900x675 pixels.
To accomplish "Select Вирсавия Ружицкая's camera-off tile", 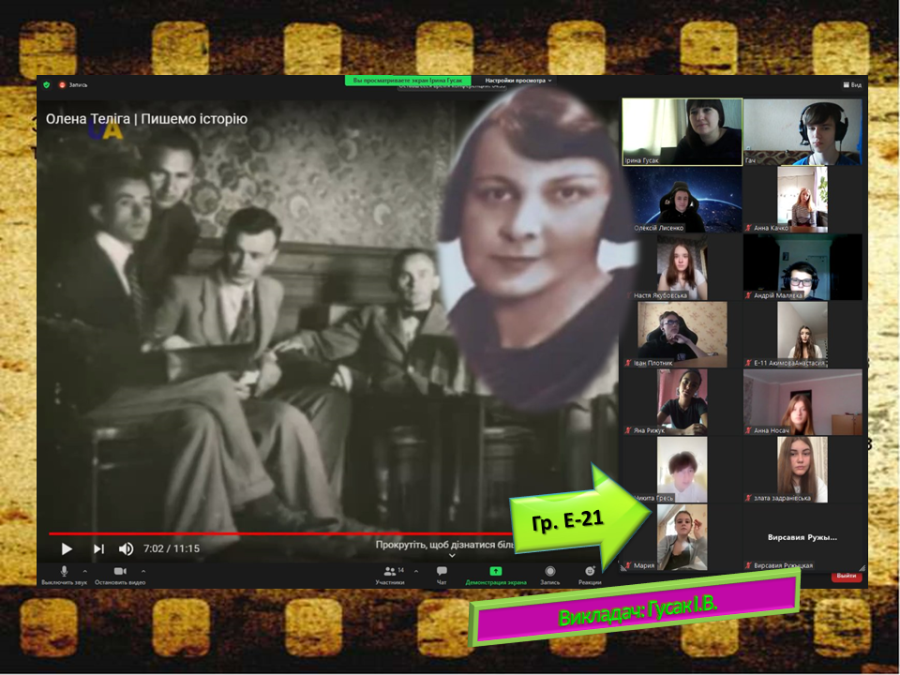I will click(803, 537).
